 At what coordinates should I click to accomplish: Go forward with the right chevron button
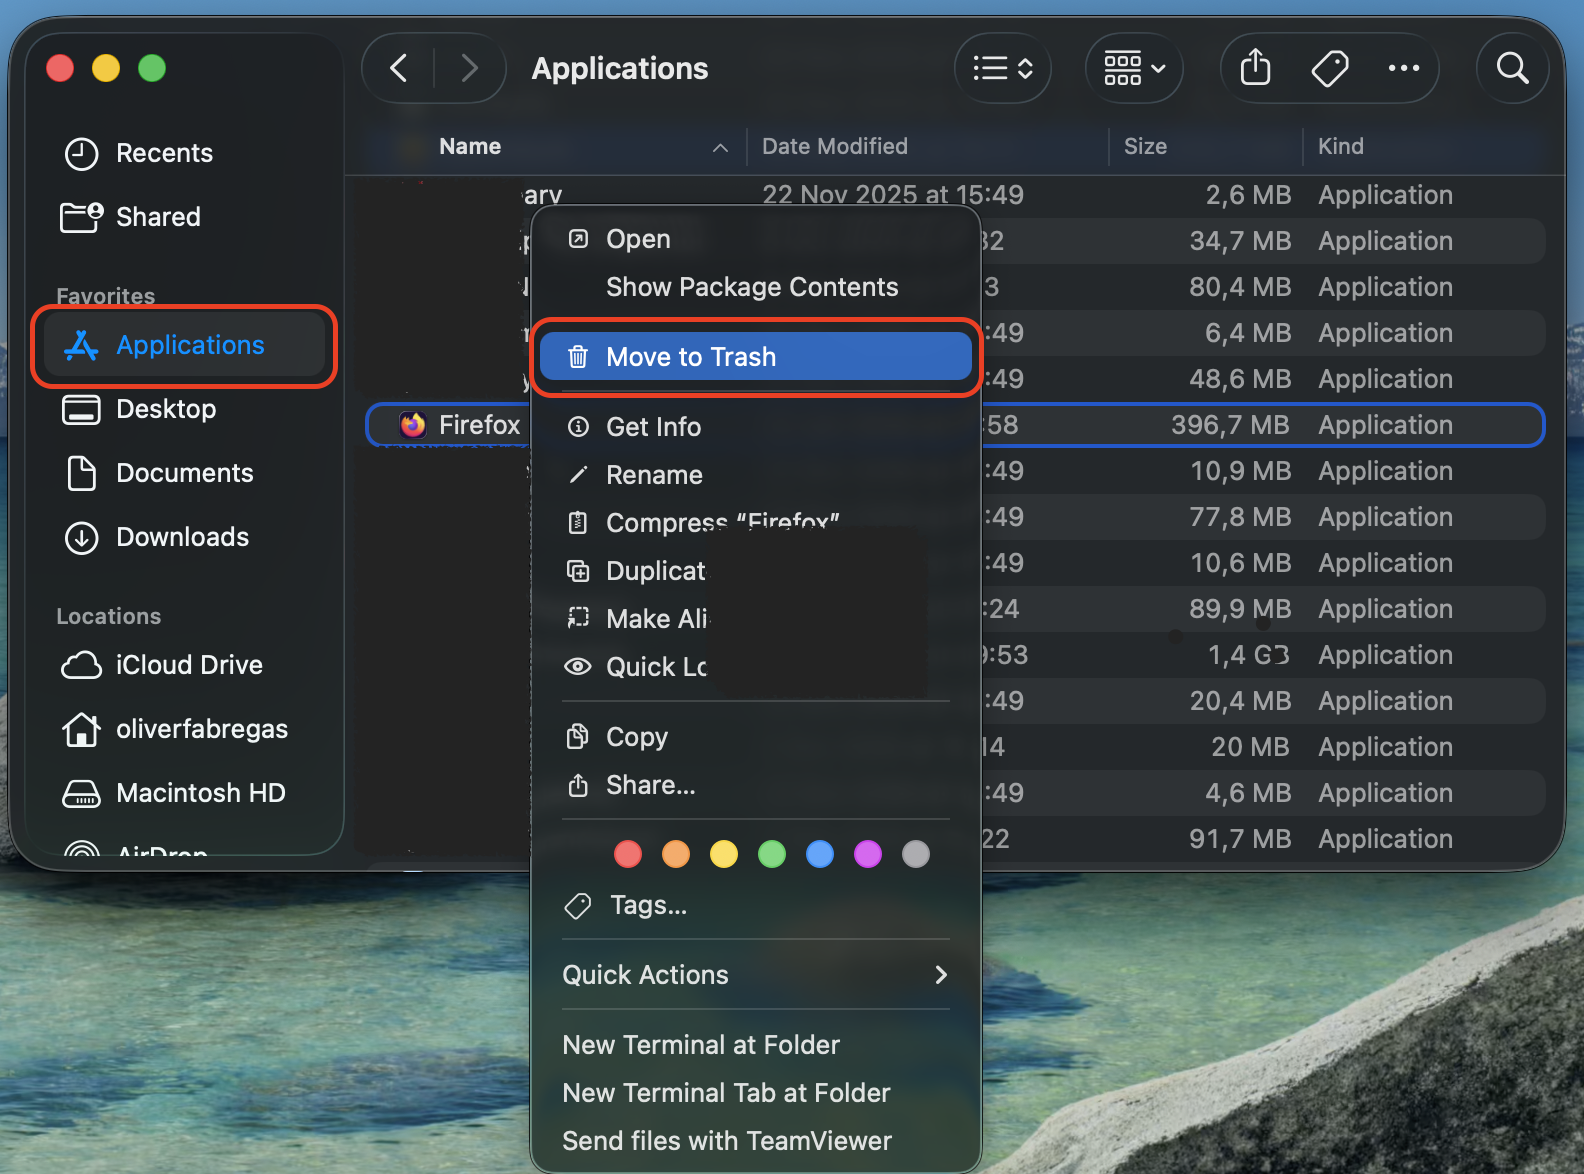click(469, 68)
